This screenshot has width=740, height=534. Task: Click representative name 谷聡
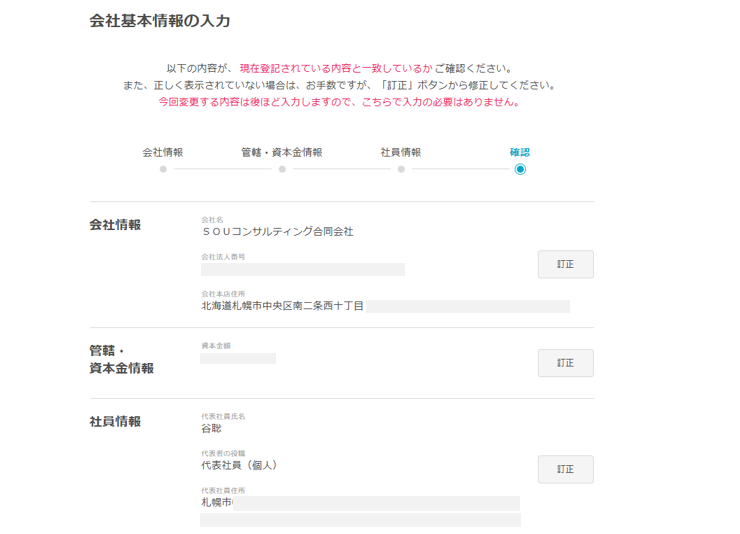click(212, 428)
